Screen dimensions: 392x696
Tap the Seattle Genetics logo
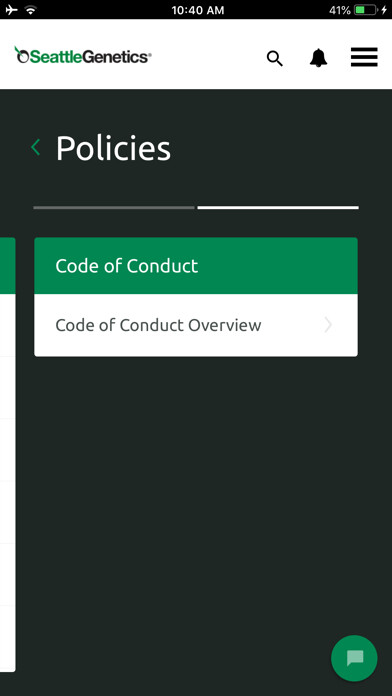tap(83, 55)
